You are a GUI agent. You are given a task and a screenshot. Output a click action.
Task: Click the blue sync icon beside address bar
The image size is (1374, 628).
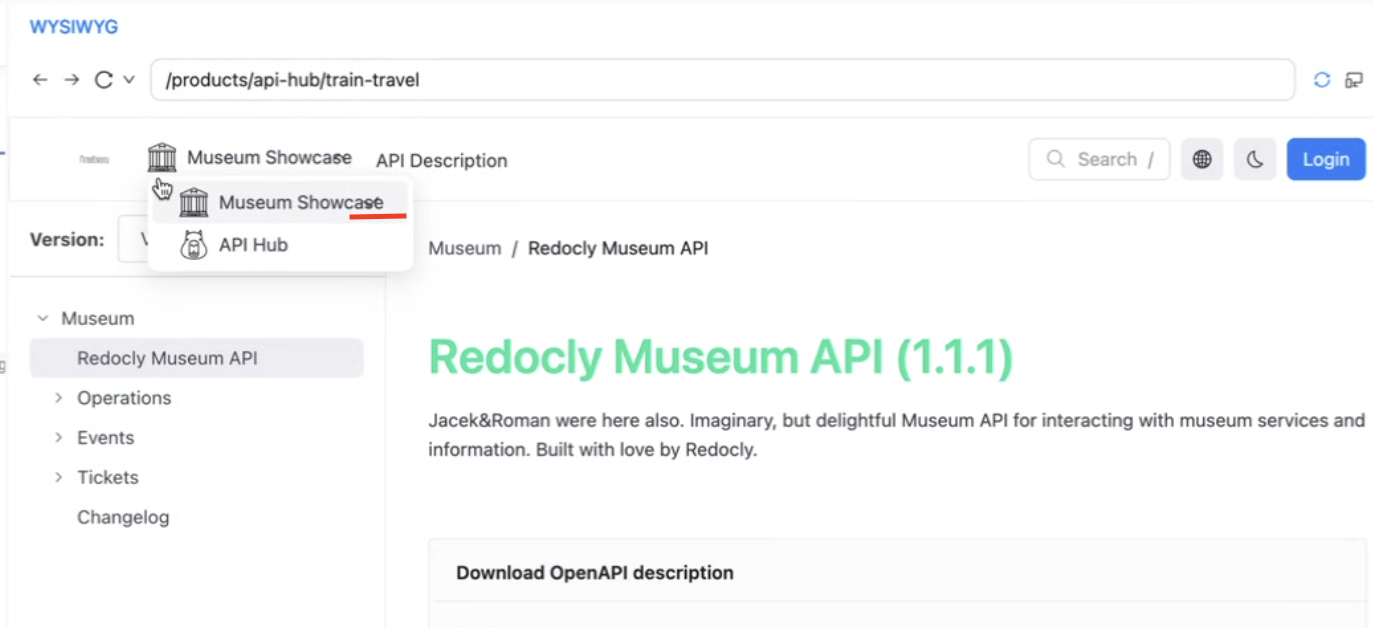click(1322, 80)
